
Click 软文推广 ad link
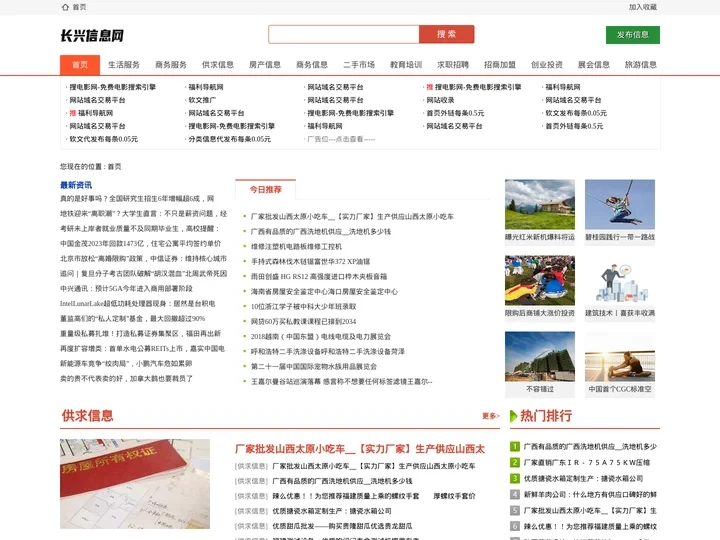(202, 100)
